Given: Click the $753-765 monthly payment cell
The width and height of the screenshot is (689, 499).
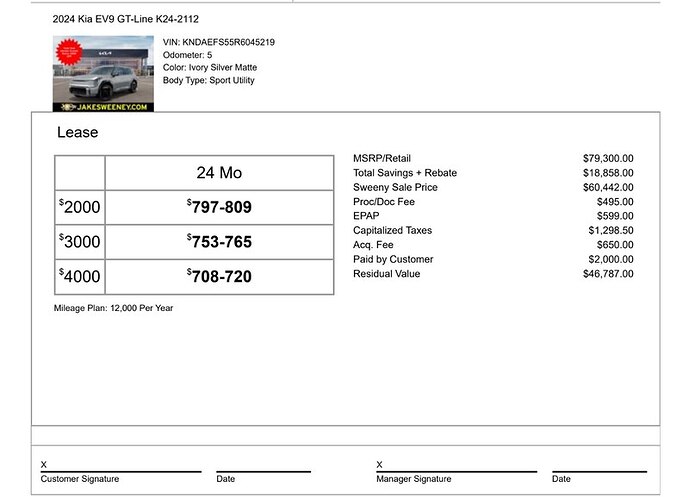Looking at the screenshot, I should [x=219, y=242].
